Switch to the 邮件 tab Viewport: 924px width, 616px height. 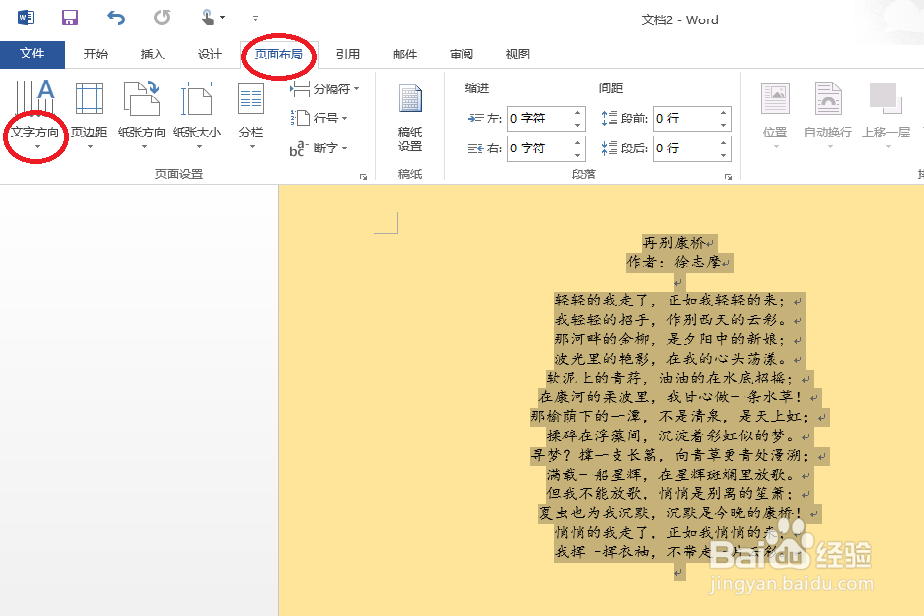tap(405, 54)
